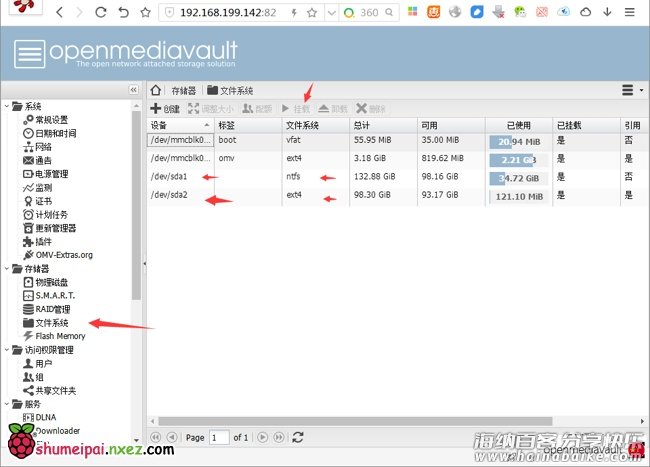This screenshot has width=650, height=467.
Task: Click the 创建 create filesystem button
Action: click(165, 109)
